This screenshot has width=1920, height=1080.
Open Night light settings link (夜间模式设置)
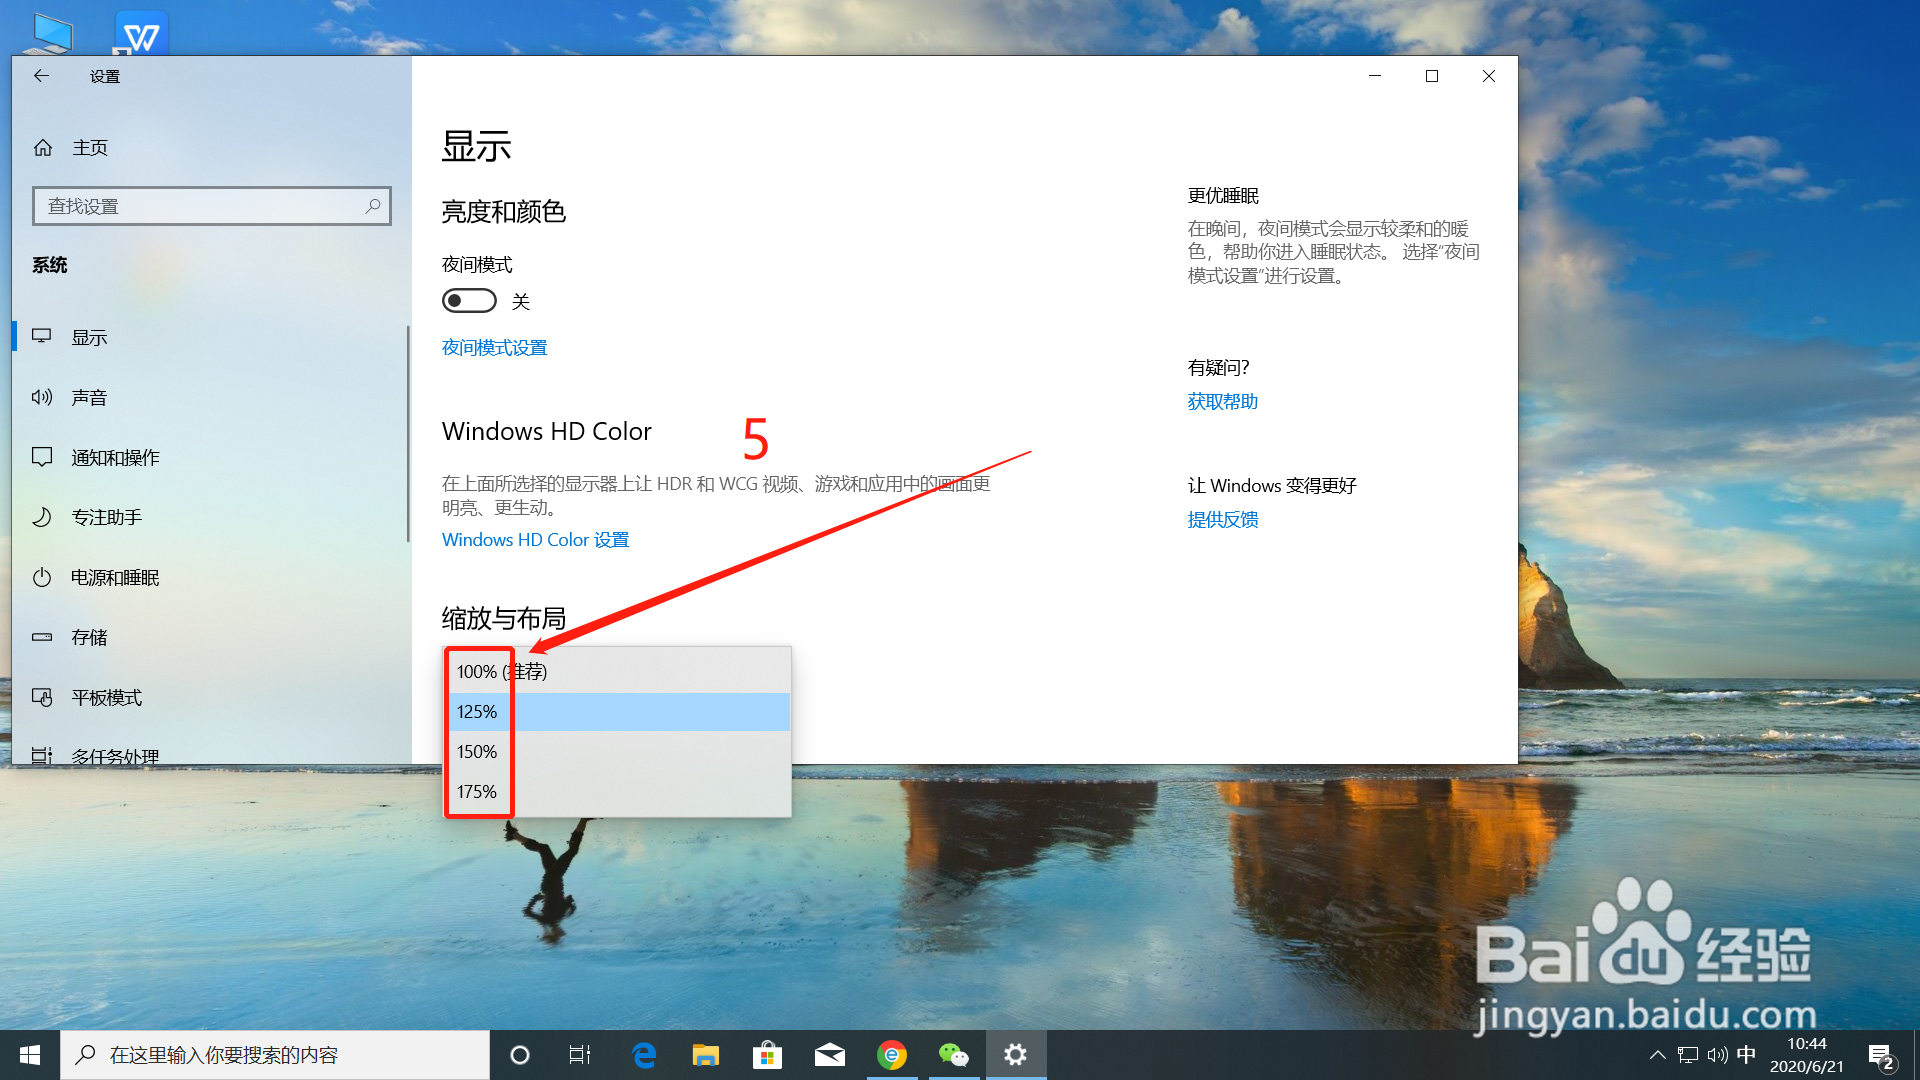[x=494, y=348]
